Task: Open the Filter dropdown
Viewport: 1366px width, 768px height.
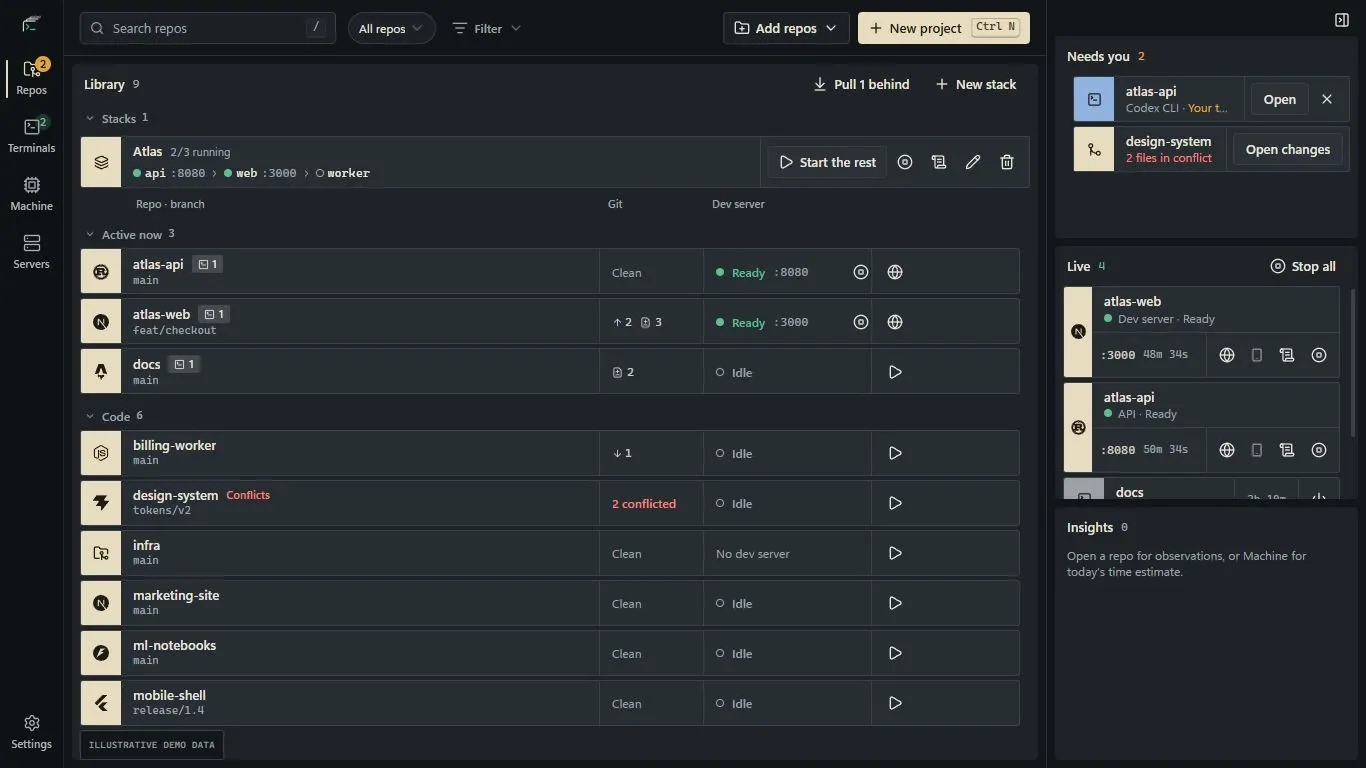Action: [x=487, y=28]
